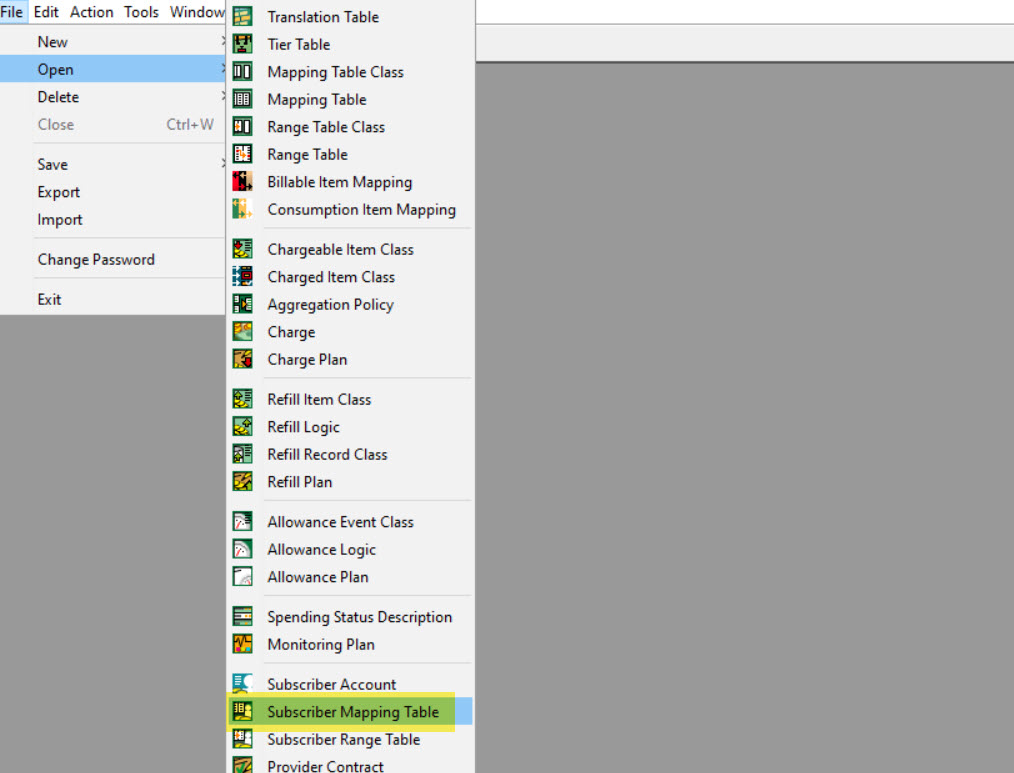Open the Tools menu
The width and height of the screenshot is (1014, 773).
141,12
